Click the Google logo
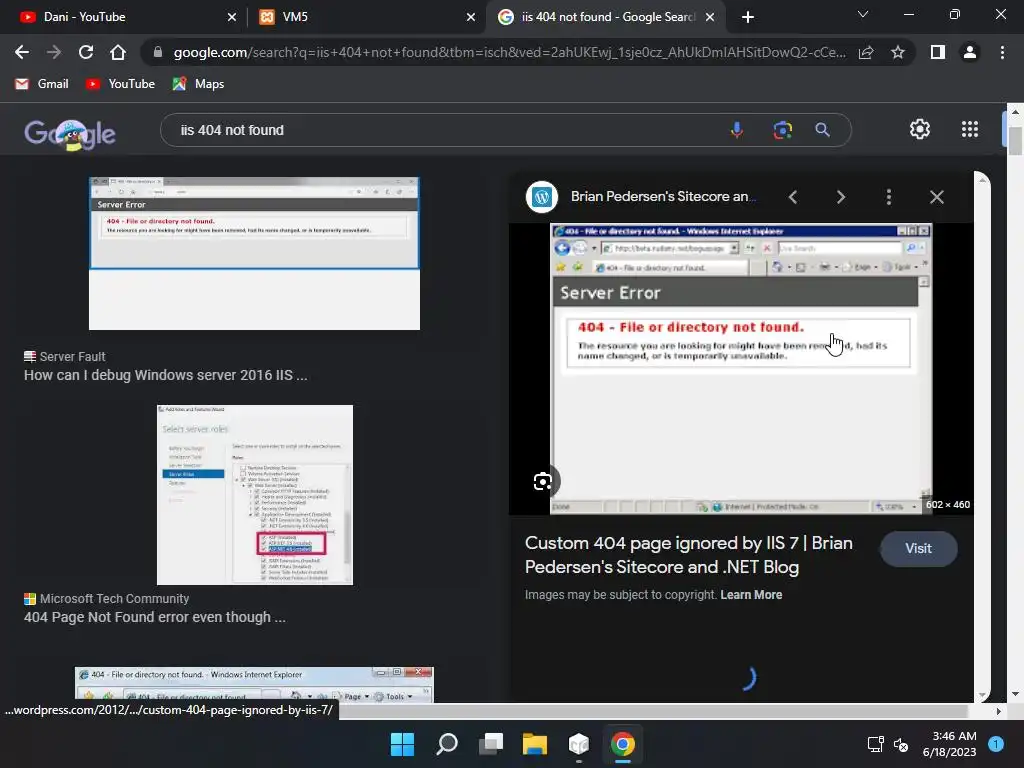This screenshot has height=768, width=1024. (69, 133)
